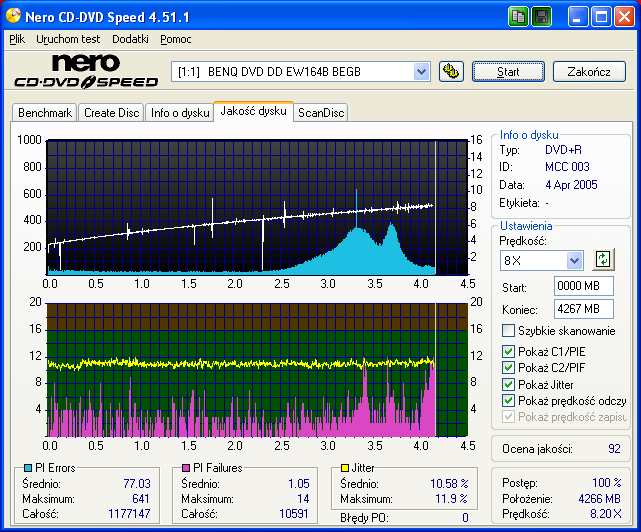641x532 pixels.
Task: Click the Prędkość value 8.20X
Action: [606, 514]
